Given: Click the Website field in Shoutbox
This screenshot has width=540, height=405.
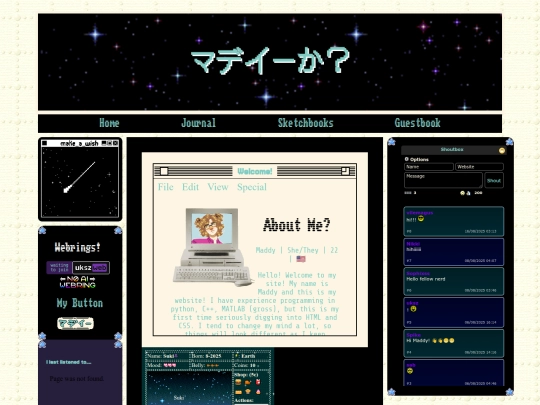Looking at the screenshot, I should pyautogui.click(x=479, y=167).
